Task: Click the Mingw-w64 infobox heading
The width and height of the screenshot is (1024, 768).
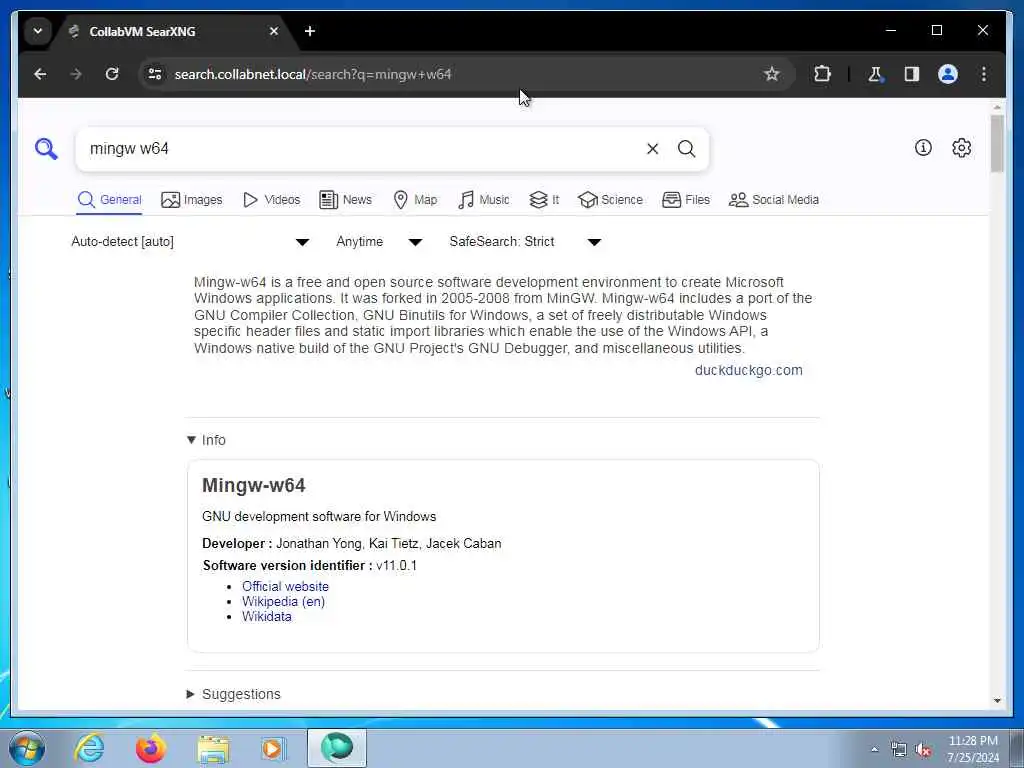Action: pos(254,485)
